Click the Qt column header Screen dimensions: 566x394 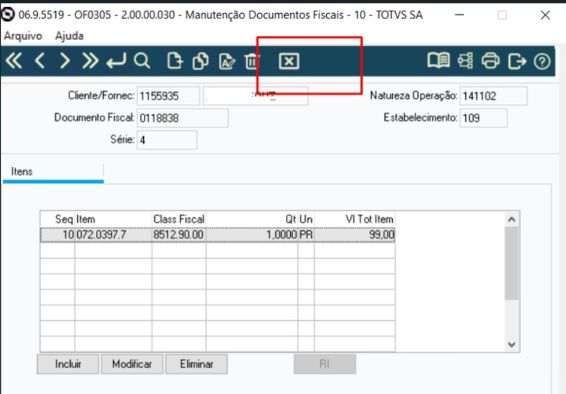[252, 219]
